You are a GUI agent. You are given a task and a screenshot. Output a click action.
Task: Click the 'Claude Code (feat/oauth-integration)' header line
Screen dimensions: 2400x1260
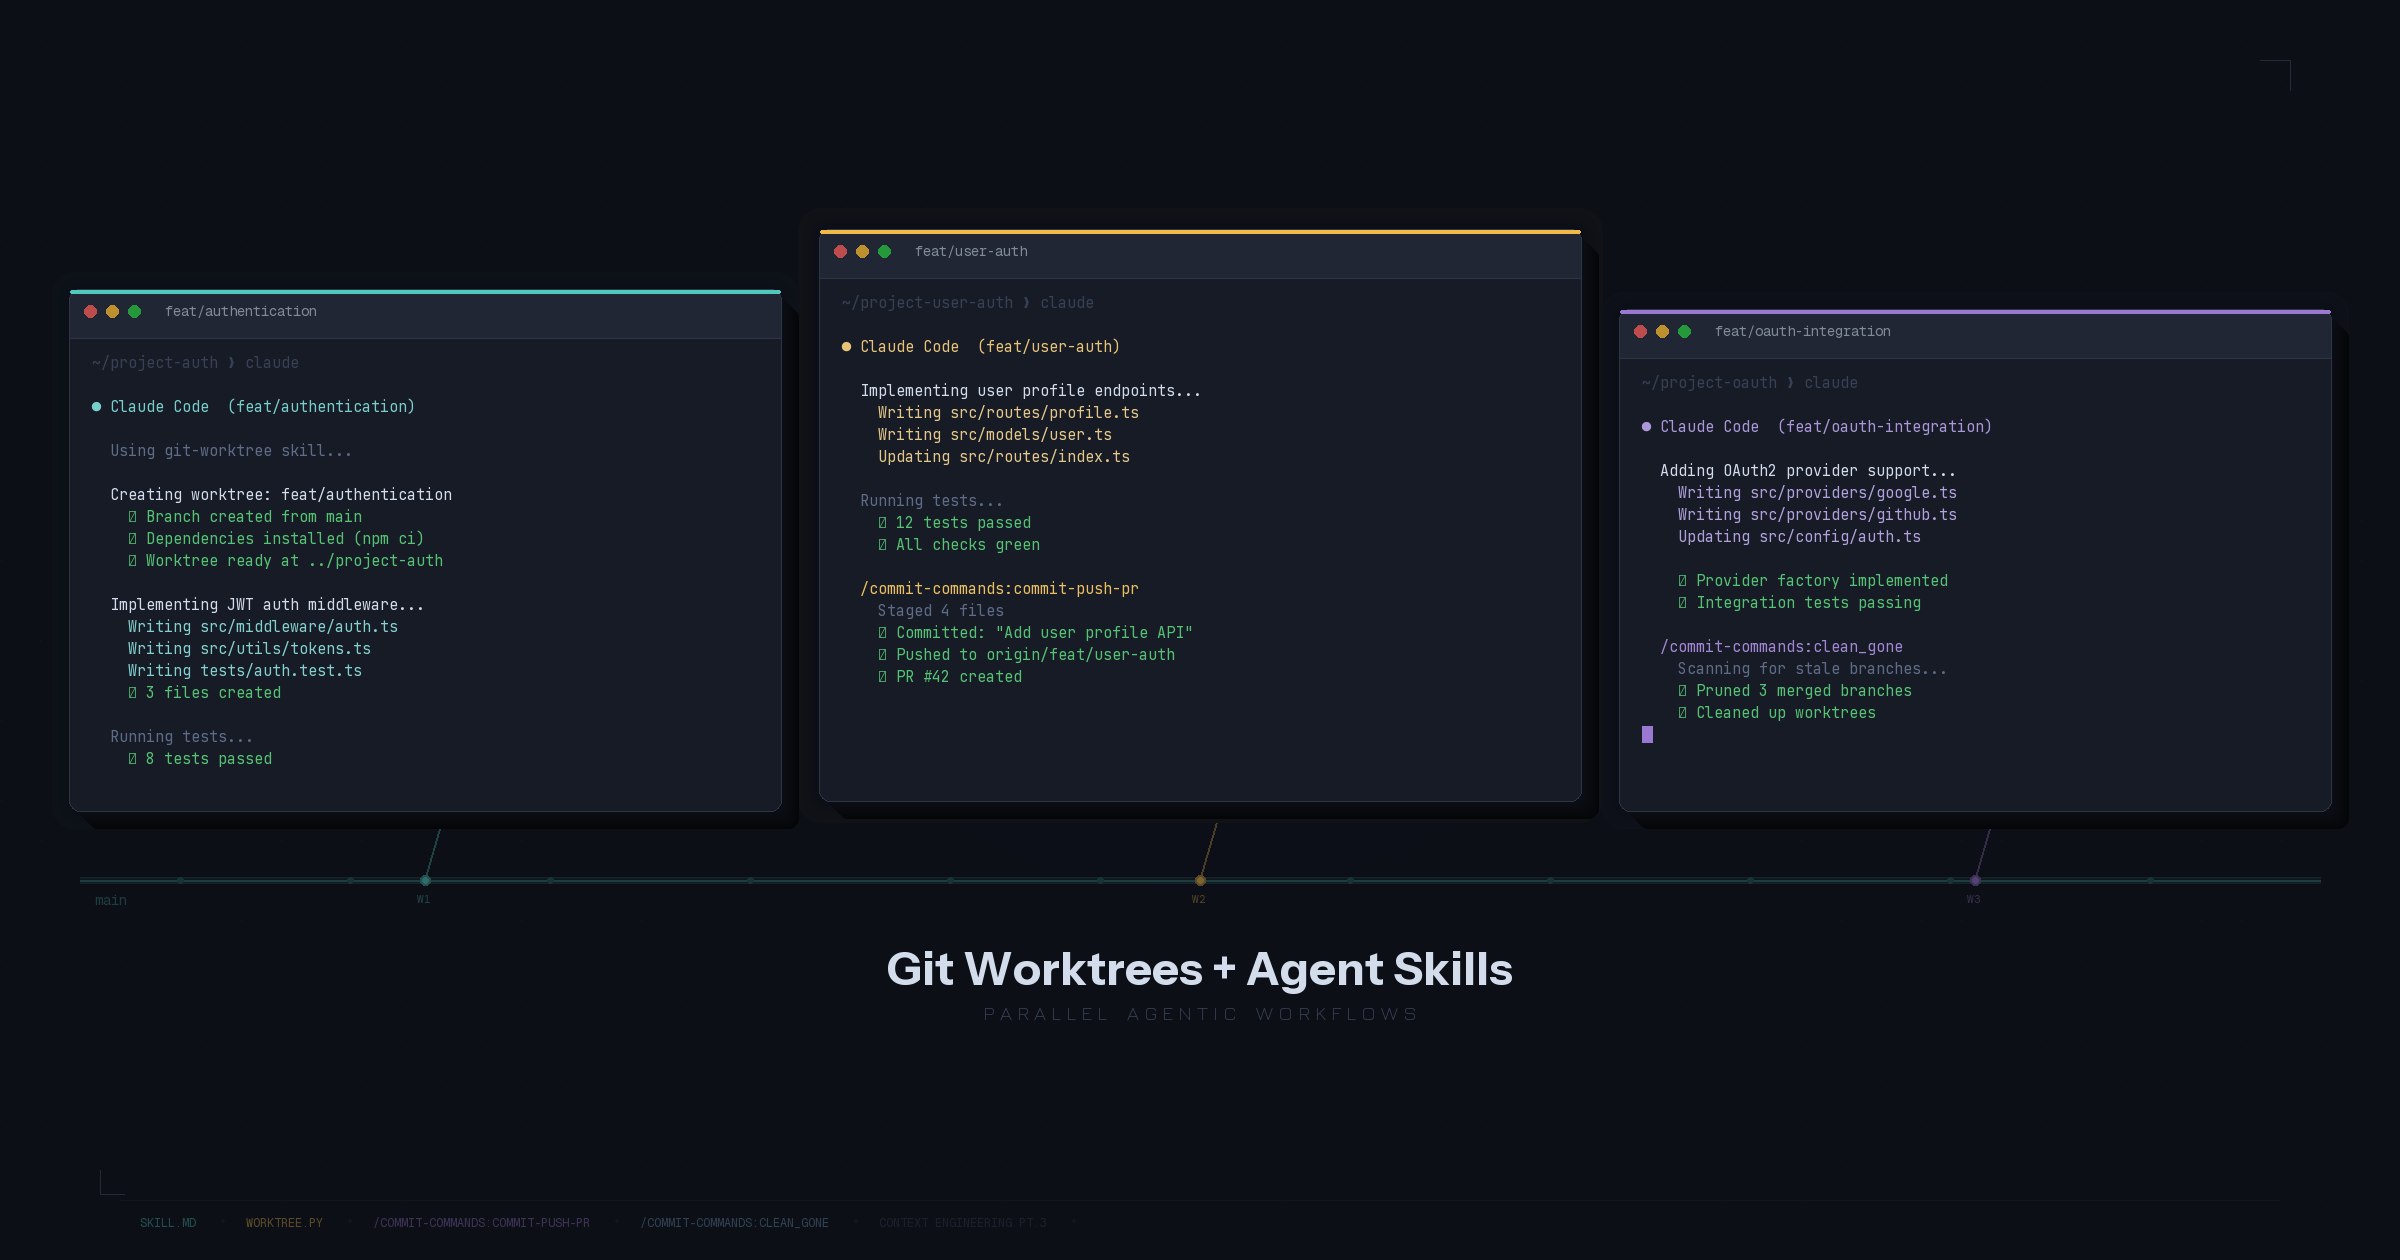pos(1817,427)
